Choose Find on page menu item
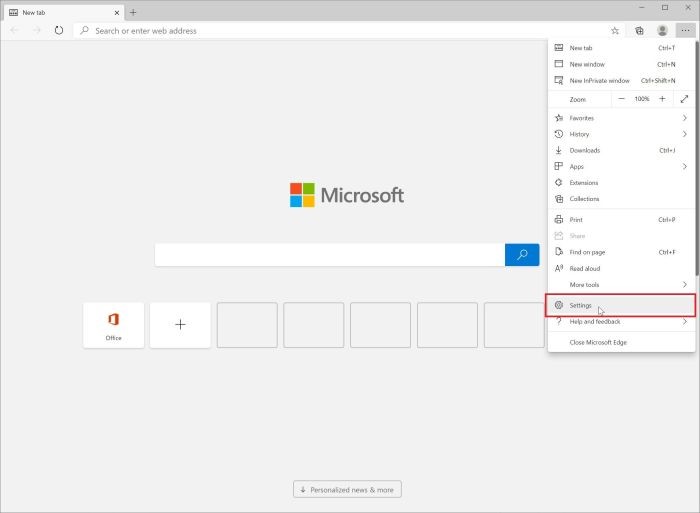 coord(621,252)
